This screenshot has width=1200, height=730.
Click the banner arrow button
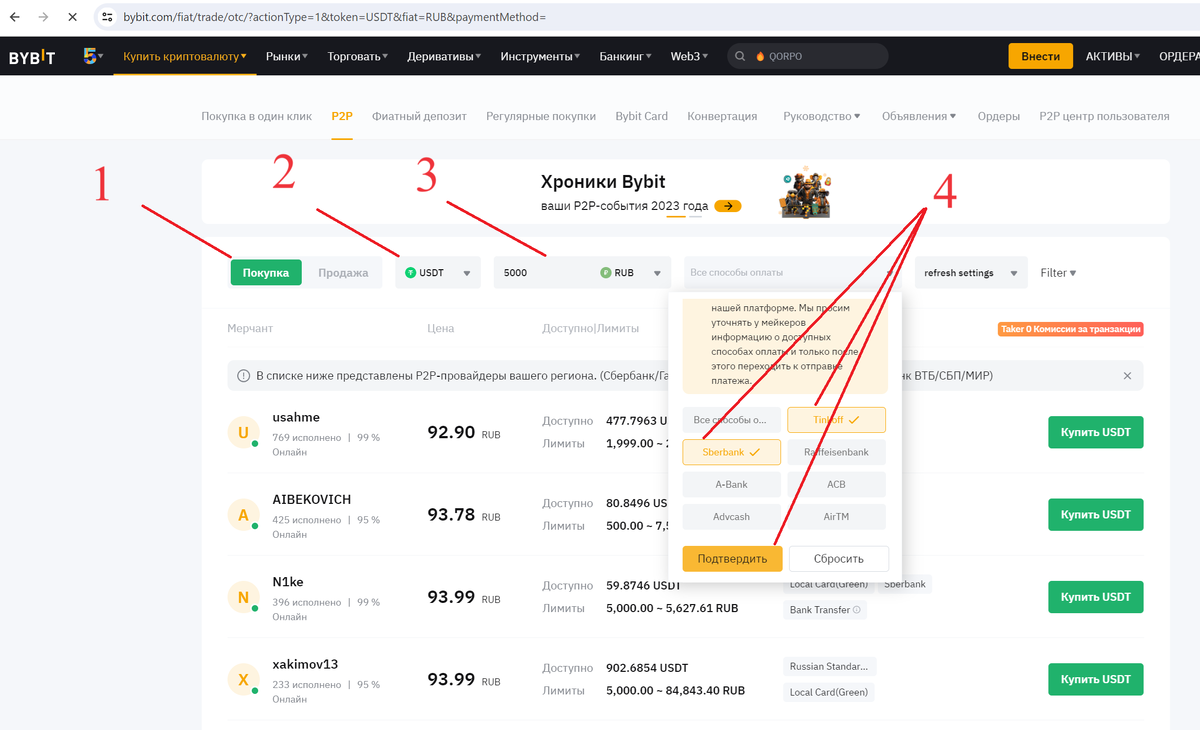728,206
